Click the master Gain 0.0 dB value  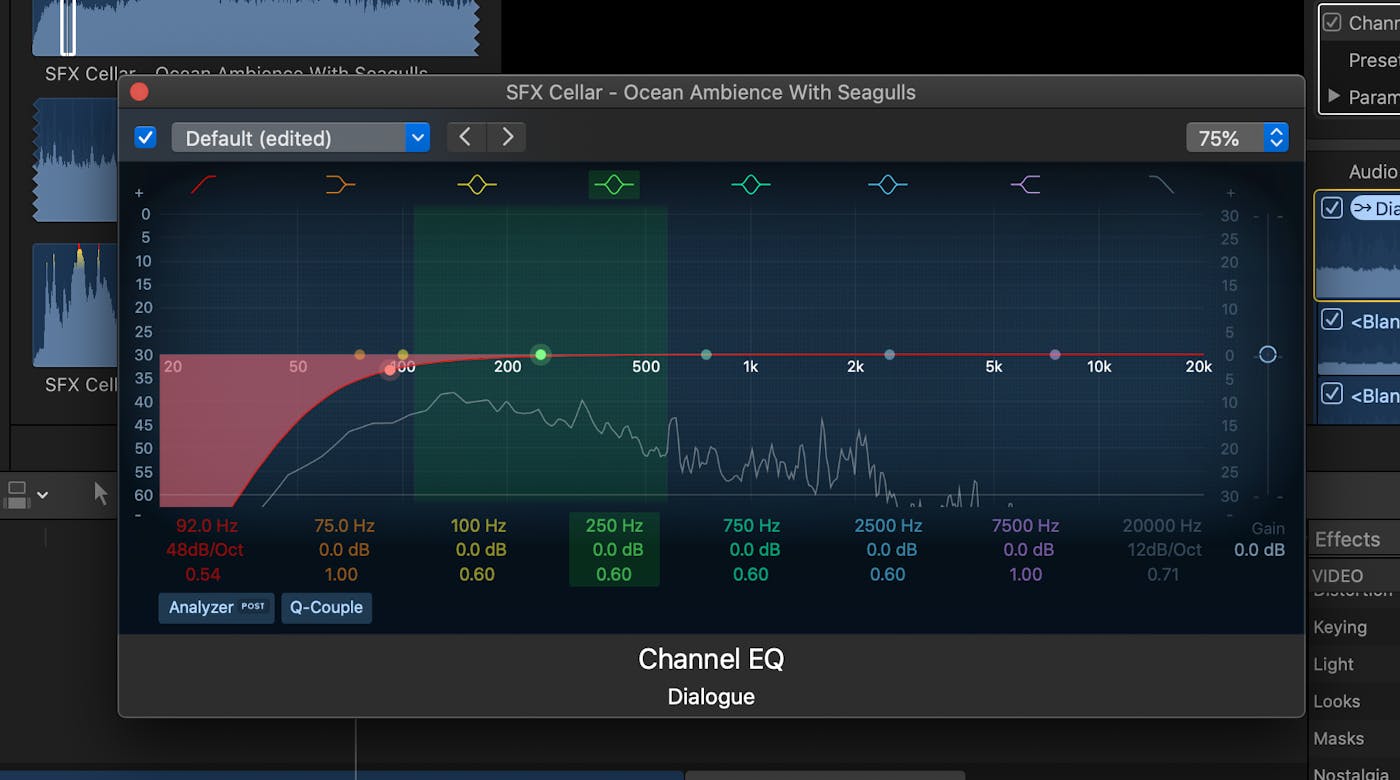coord(1259,549)
